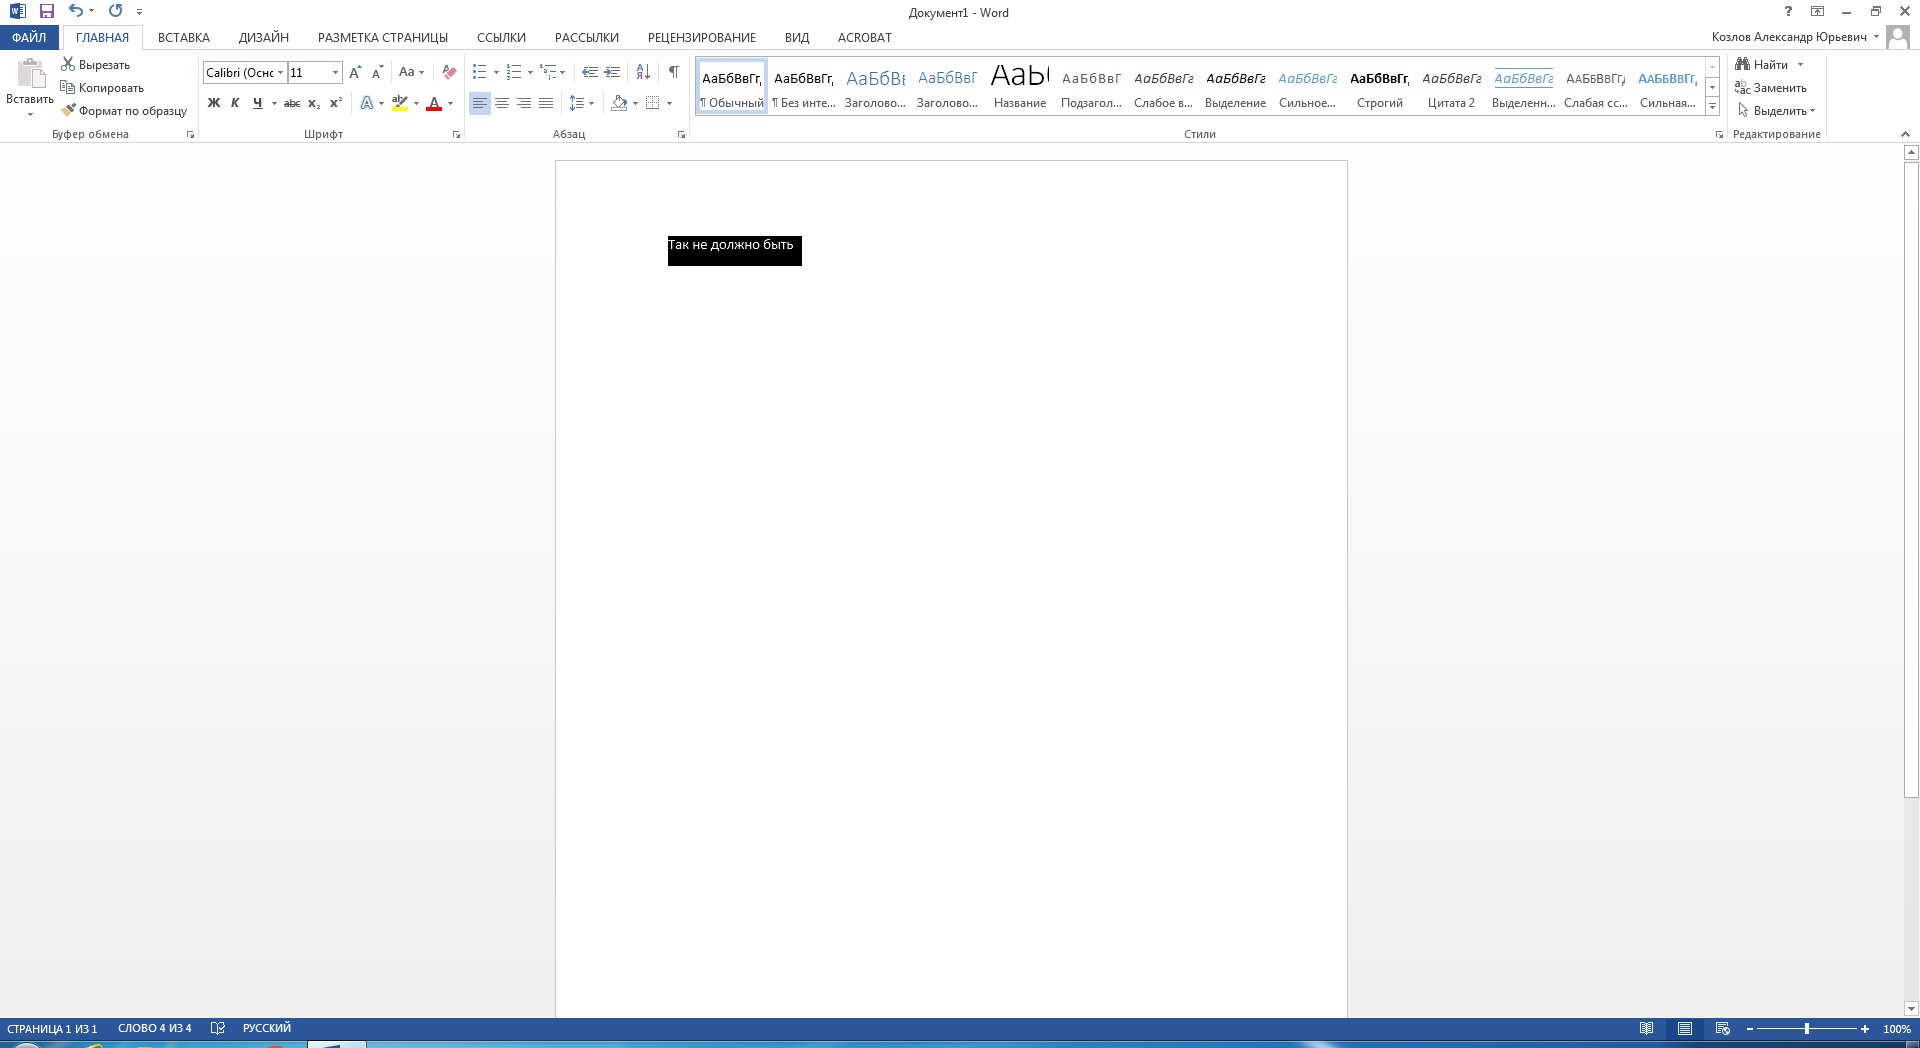Toggle italic (К) formatting
Viewport: 1920px width, 1048px height.
[x=235, y=103]
